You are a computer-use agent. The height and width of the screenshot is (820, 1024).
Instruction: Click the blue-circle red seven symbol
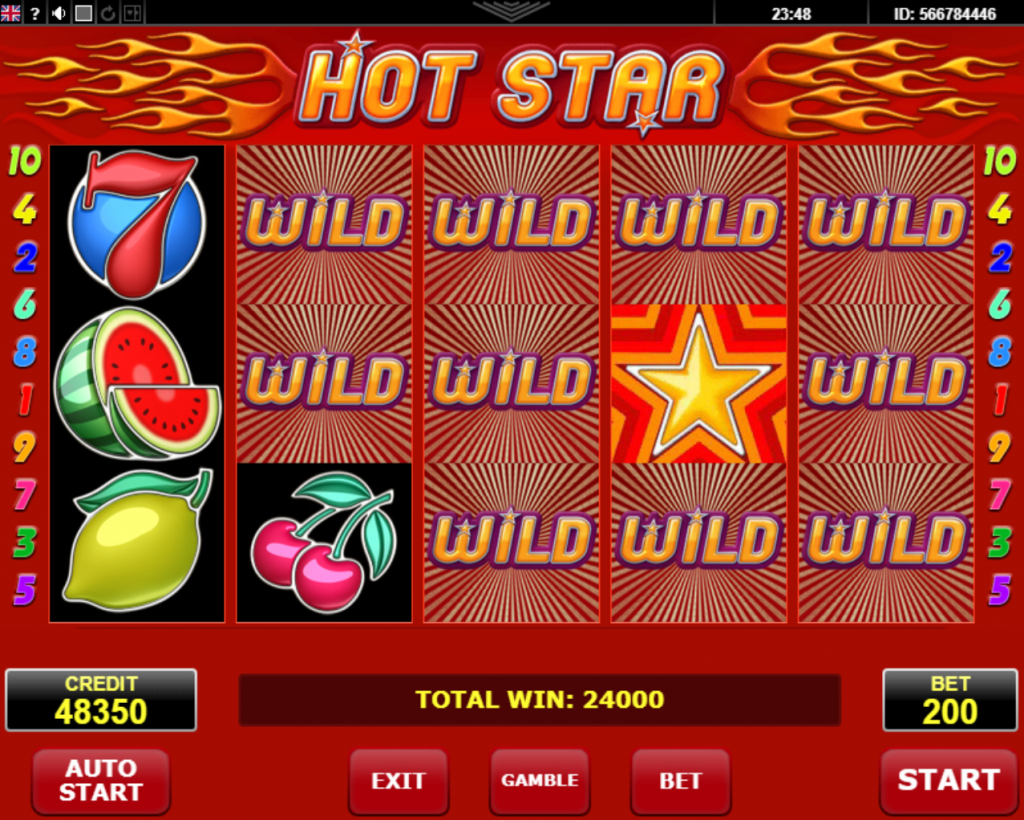tap(137, 224)
